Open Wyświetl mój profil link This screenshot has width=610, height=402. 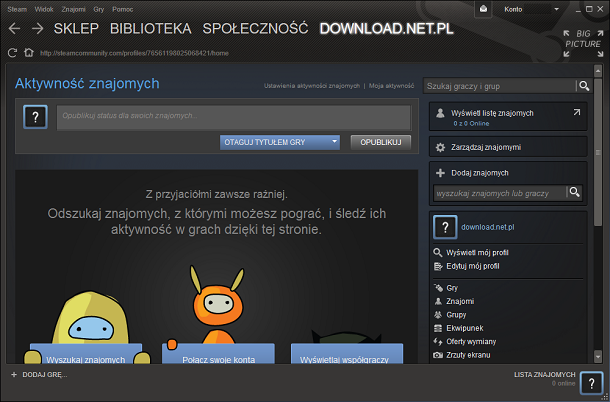tap(477, 253)
